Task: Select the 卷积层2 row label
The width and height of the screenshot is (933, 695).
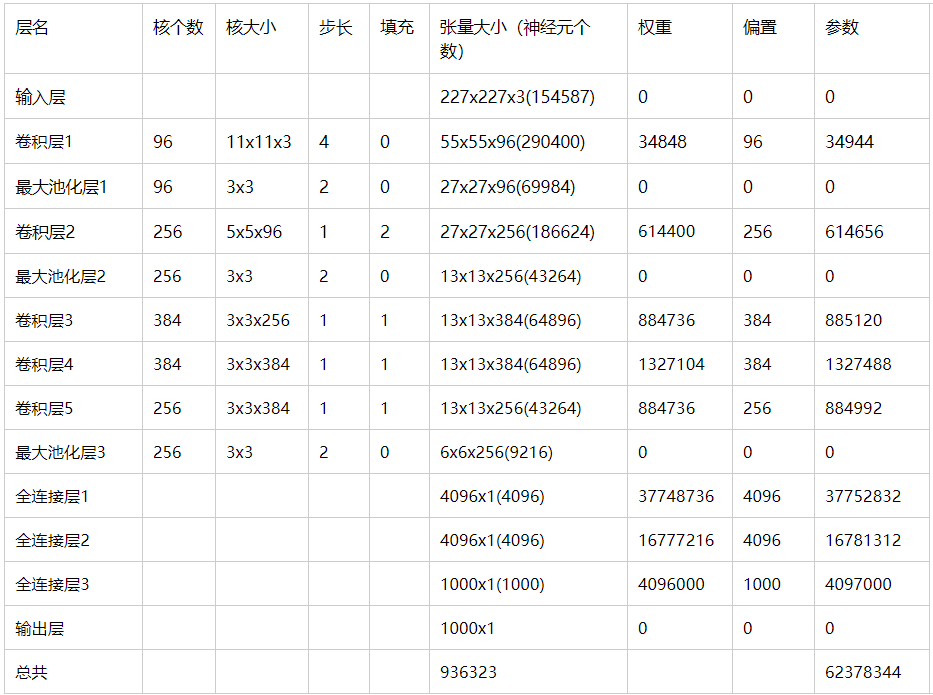Action: coord(45,231)
